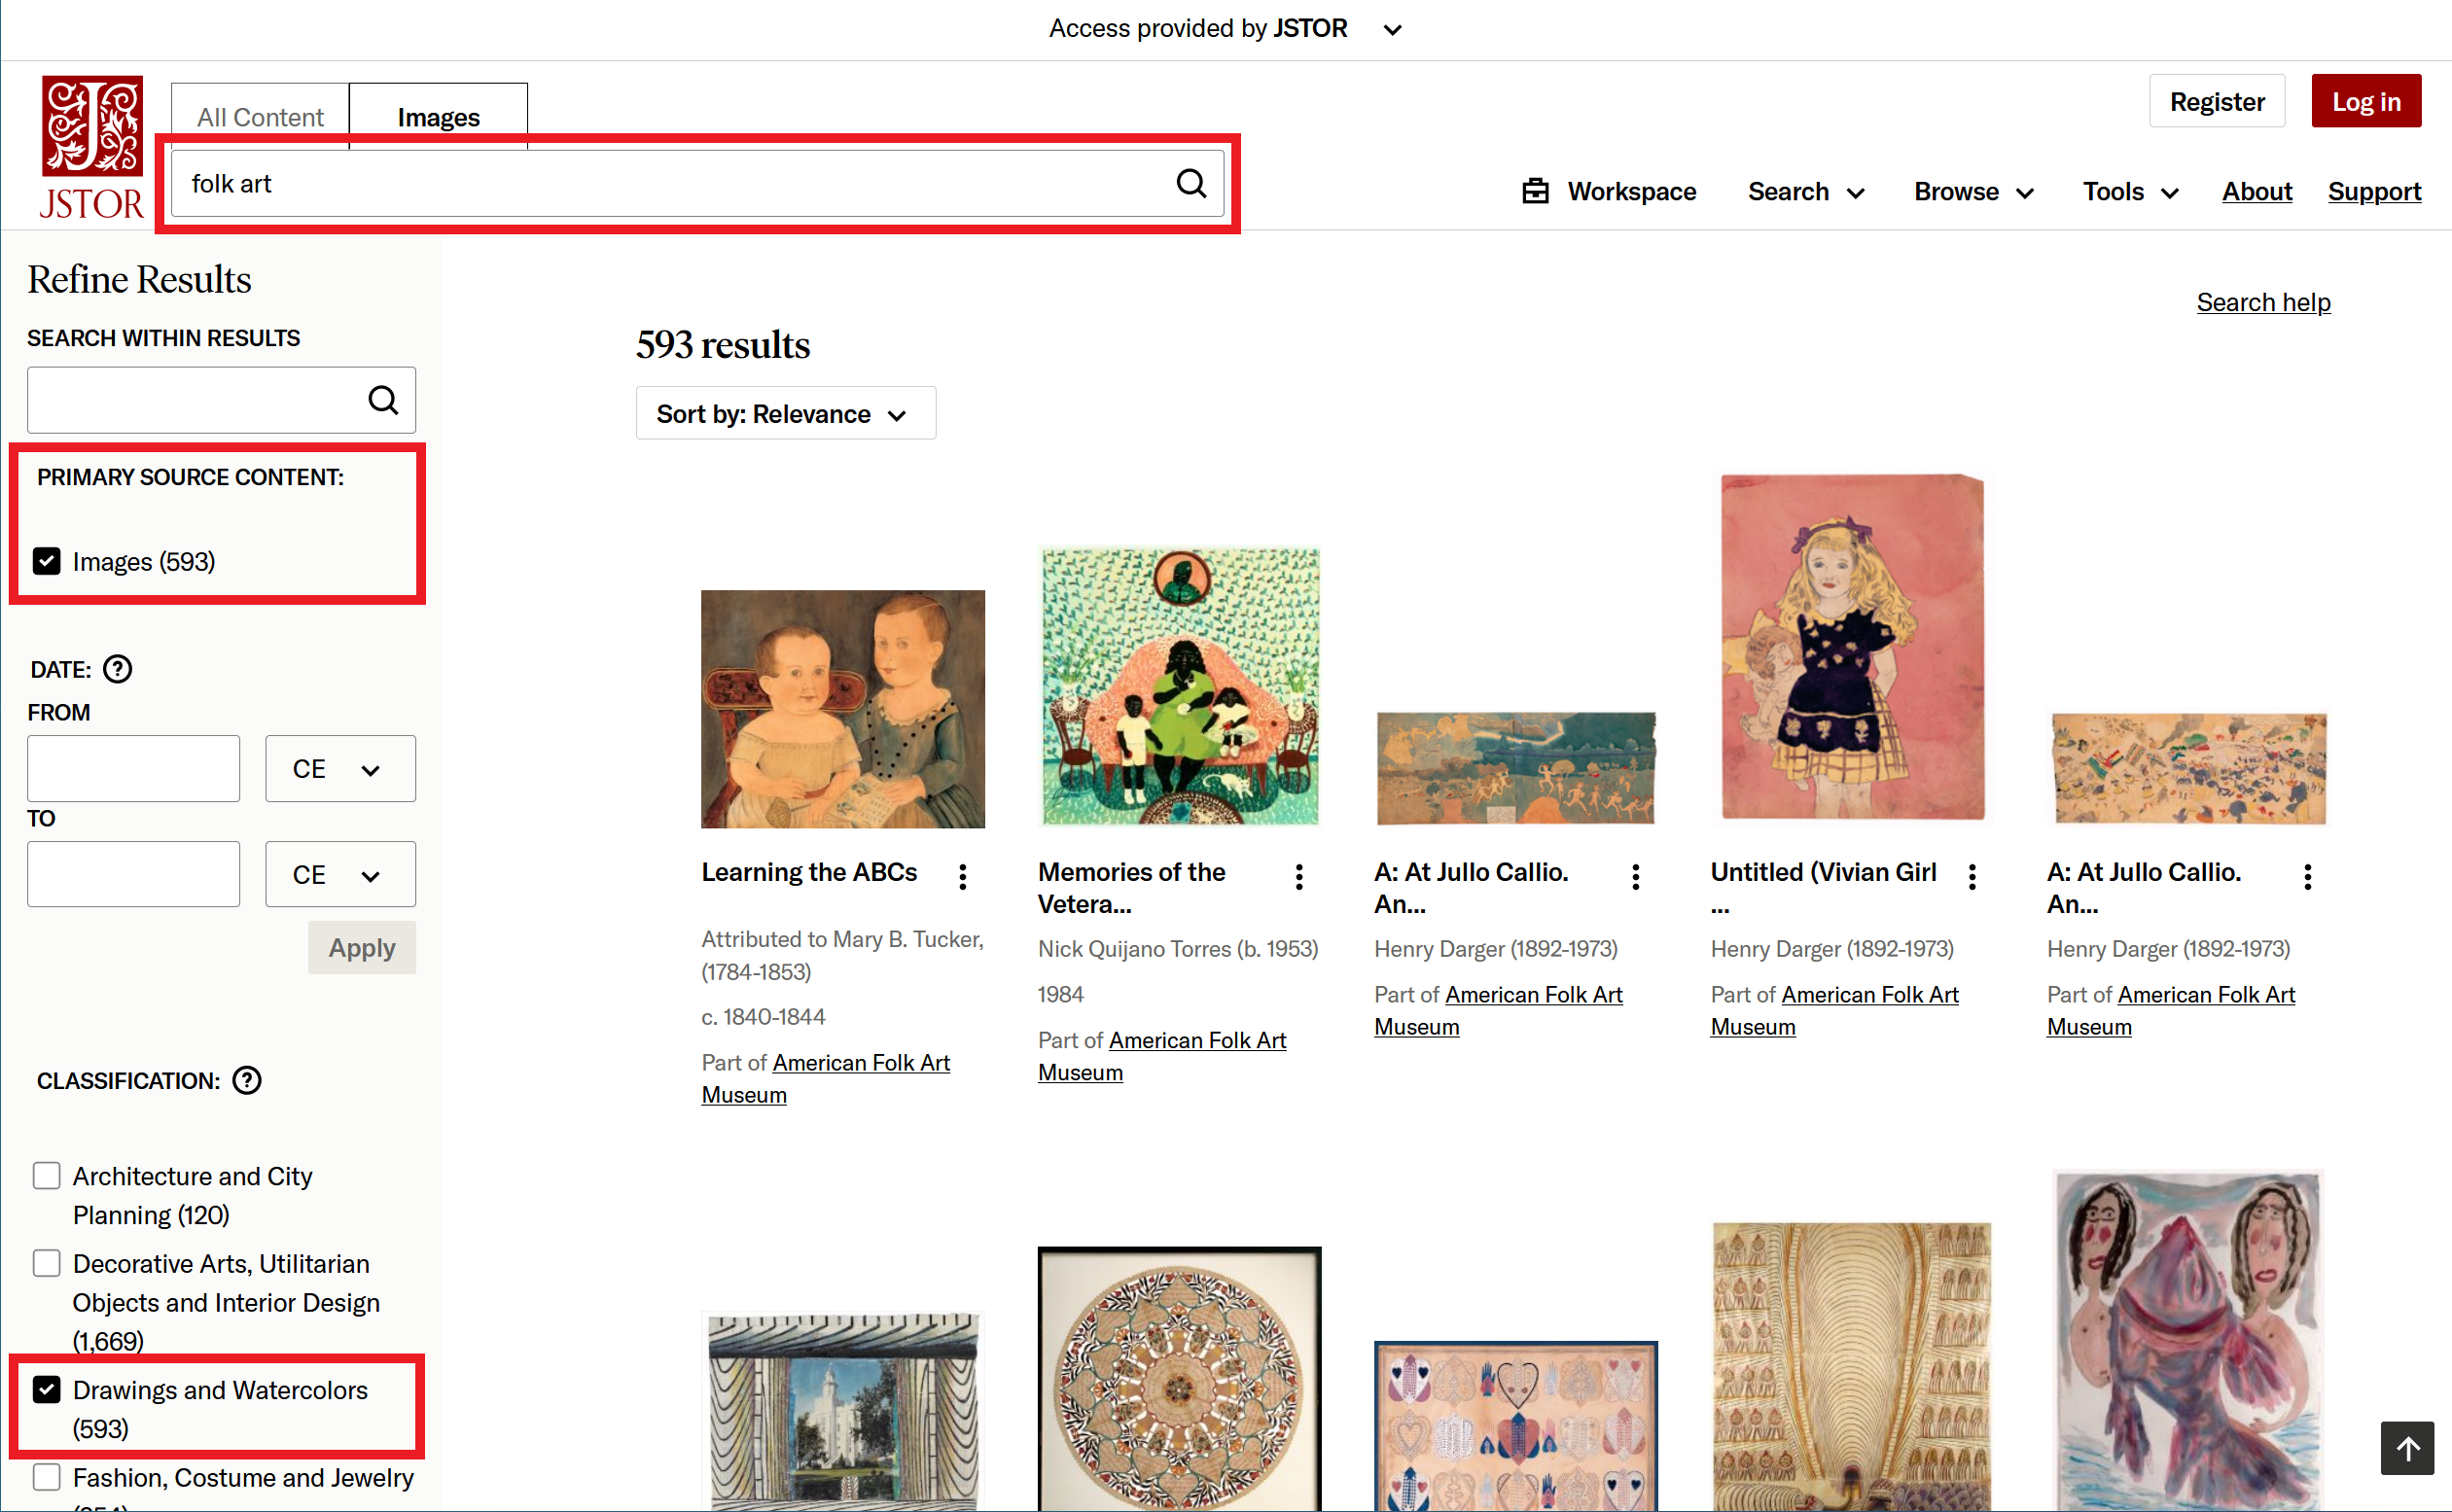Click the Untitled (Vivian Girl title

point(1823,888)
